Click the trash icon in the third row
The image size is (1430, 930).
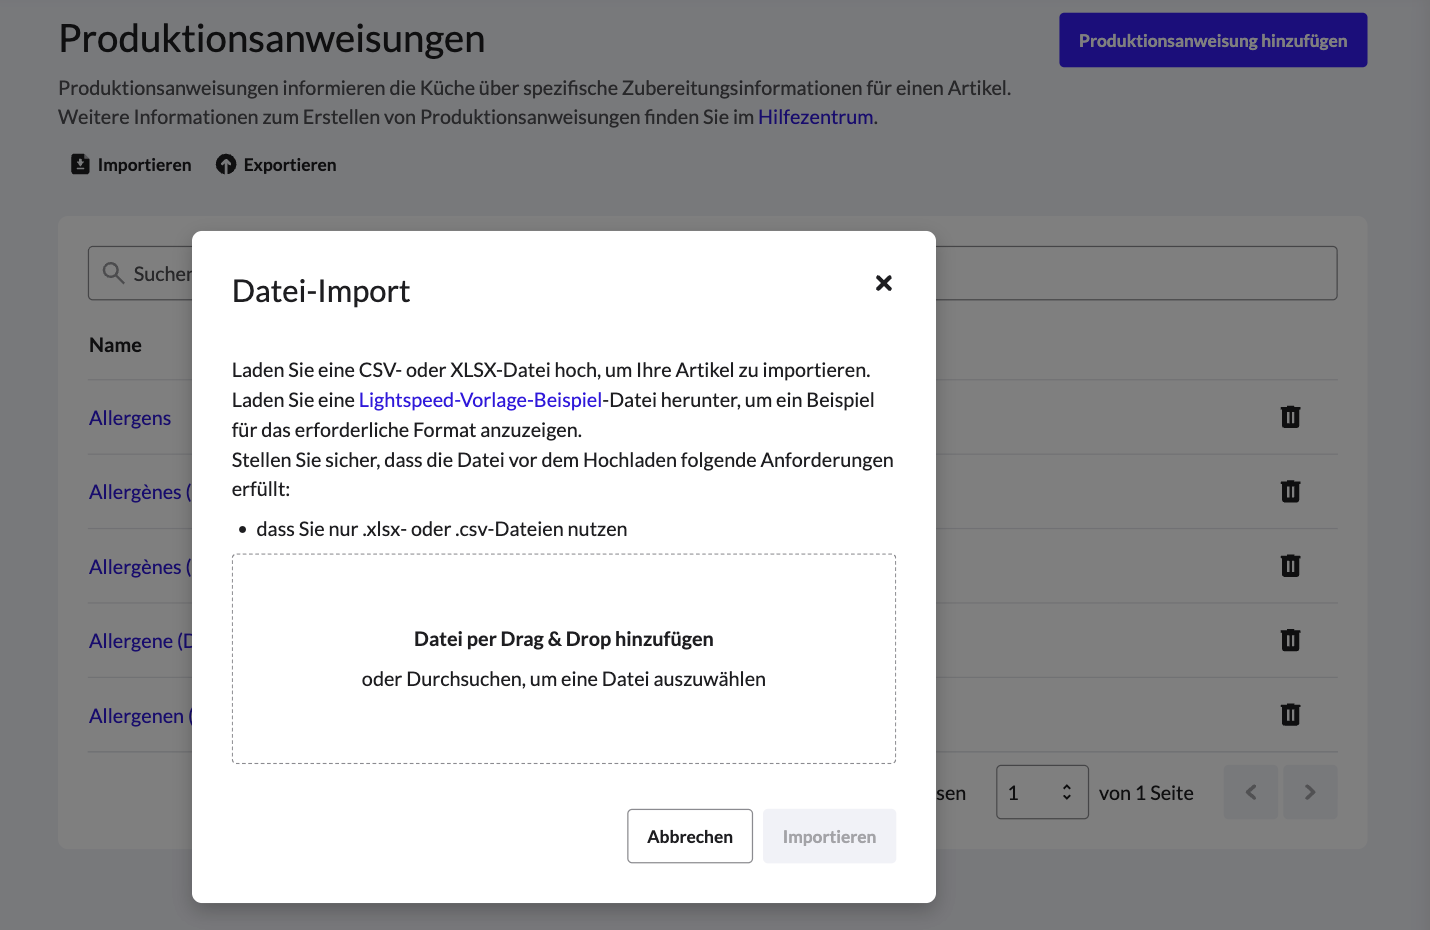point(1291,566)
